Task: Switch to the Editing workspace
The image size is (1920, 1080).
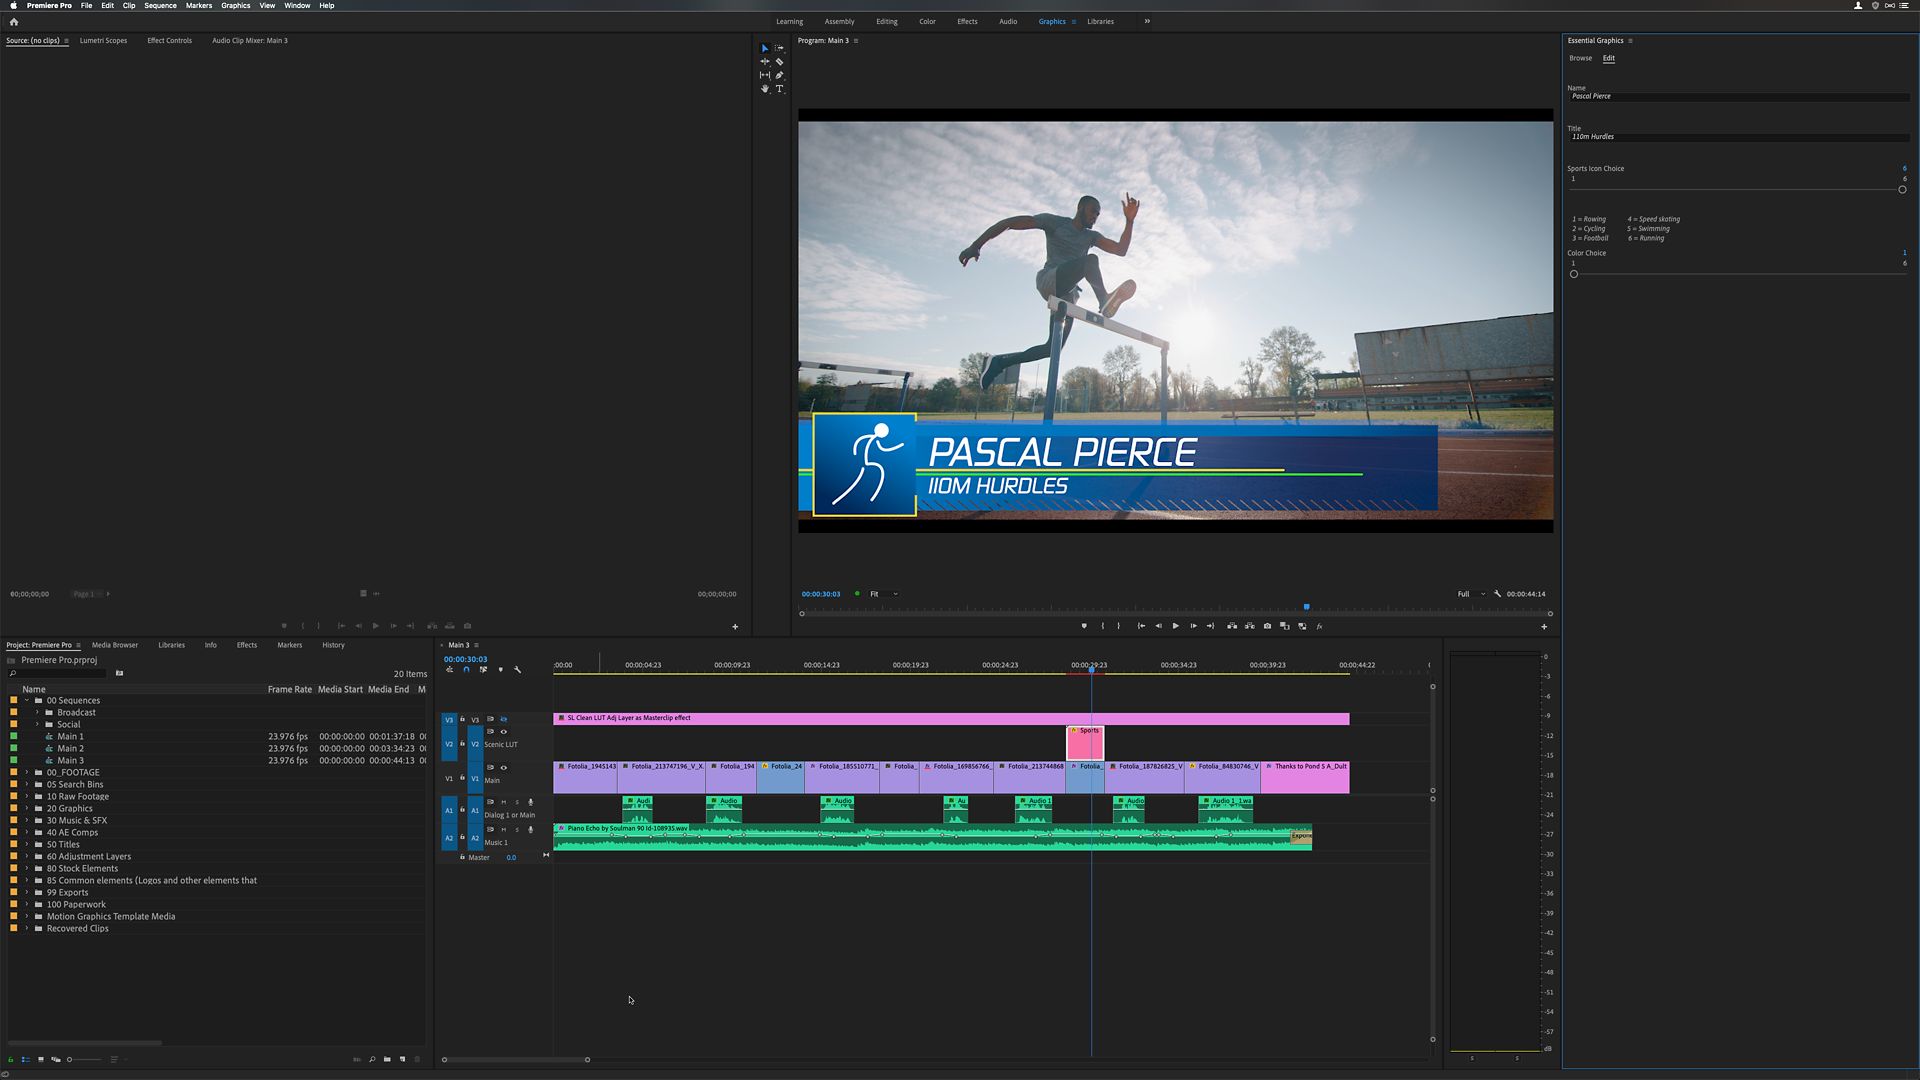Action: pos(886,21)
